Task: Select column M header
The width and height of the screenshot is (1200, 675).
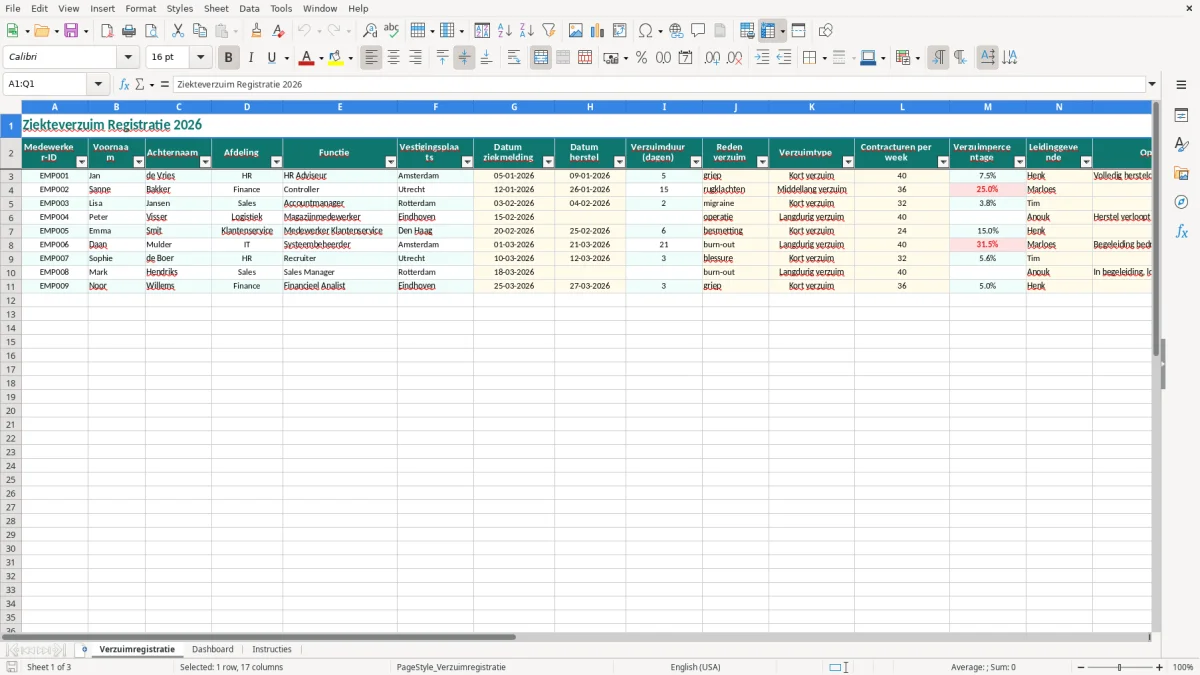Action: pos(988,107)
